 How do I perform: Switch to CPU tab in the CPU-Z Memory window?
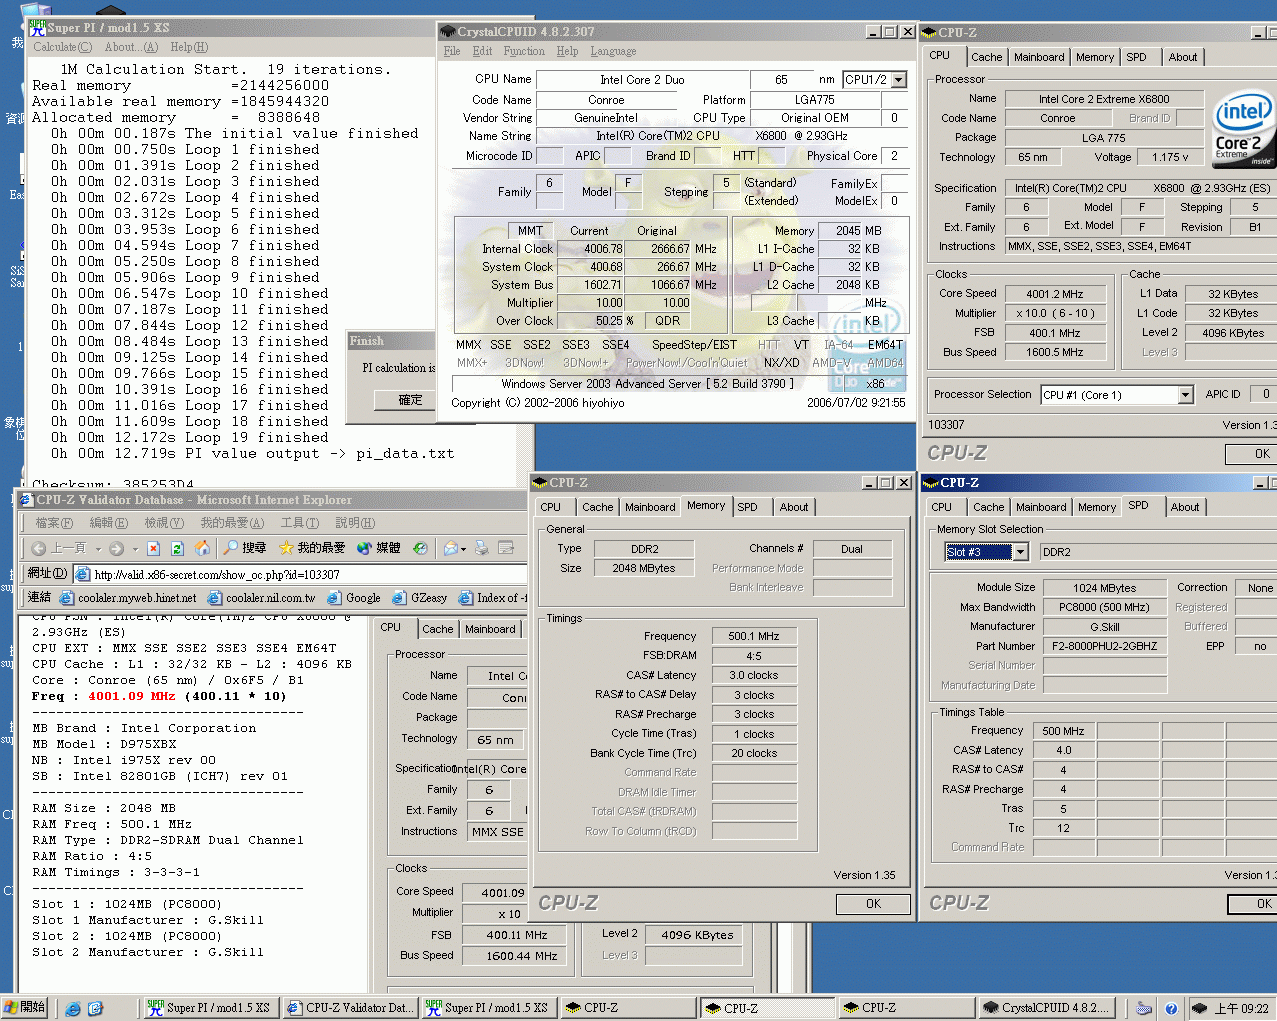coord(551,507)
